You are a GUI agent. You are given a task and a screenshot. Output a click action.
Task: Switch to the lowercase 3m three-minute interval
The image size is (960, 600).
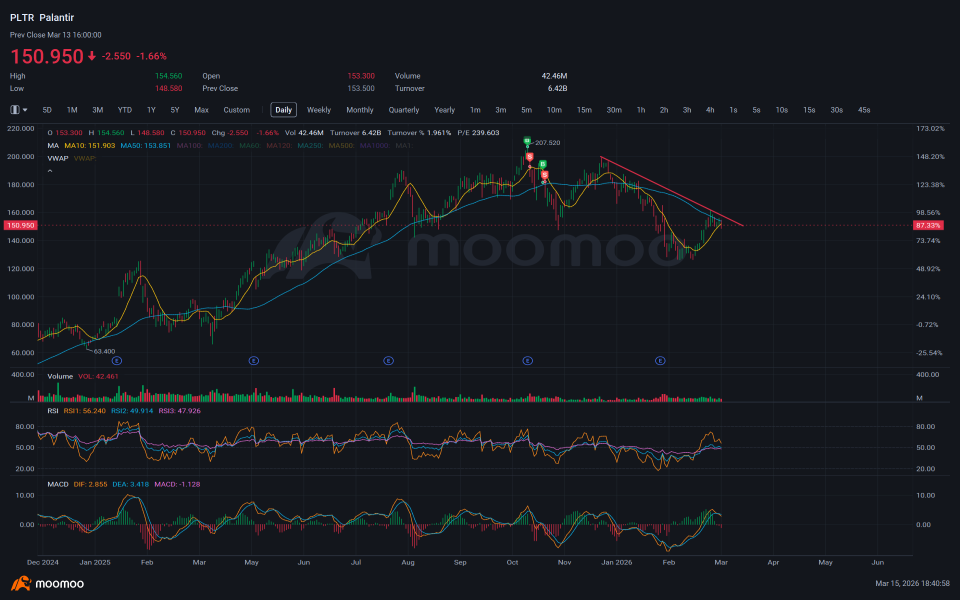point(501,110)
